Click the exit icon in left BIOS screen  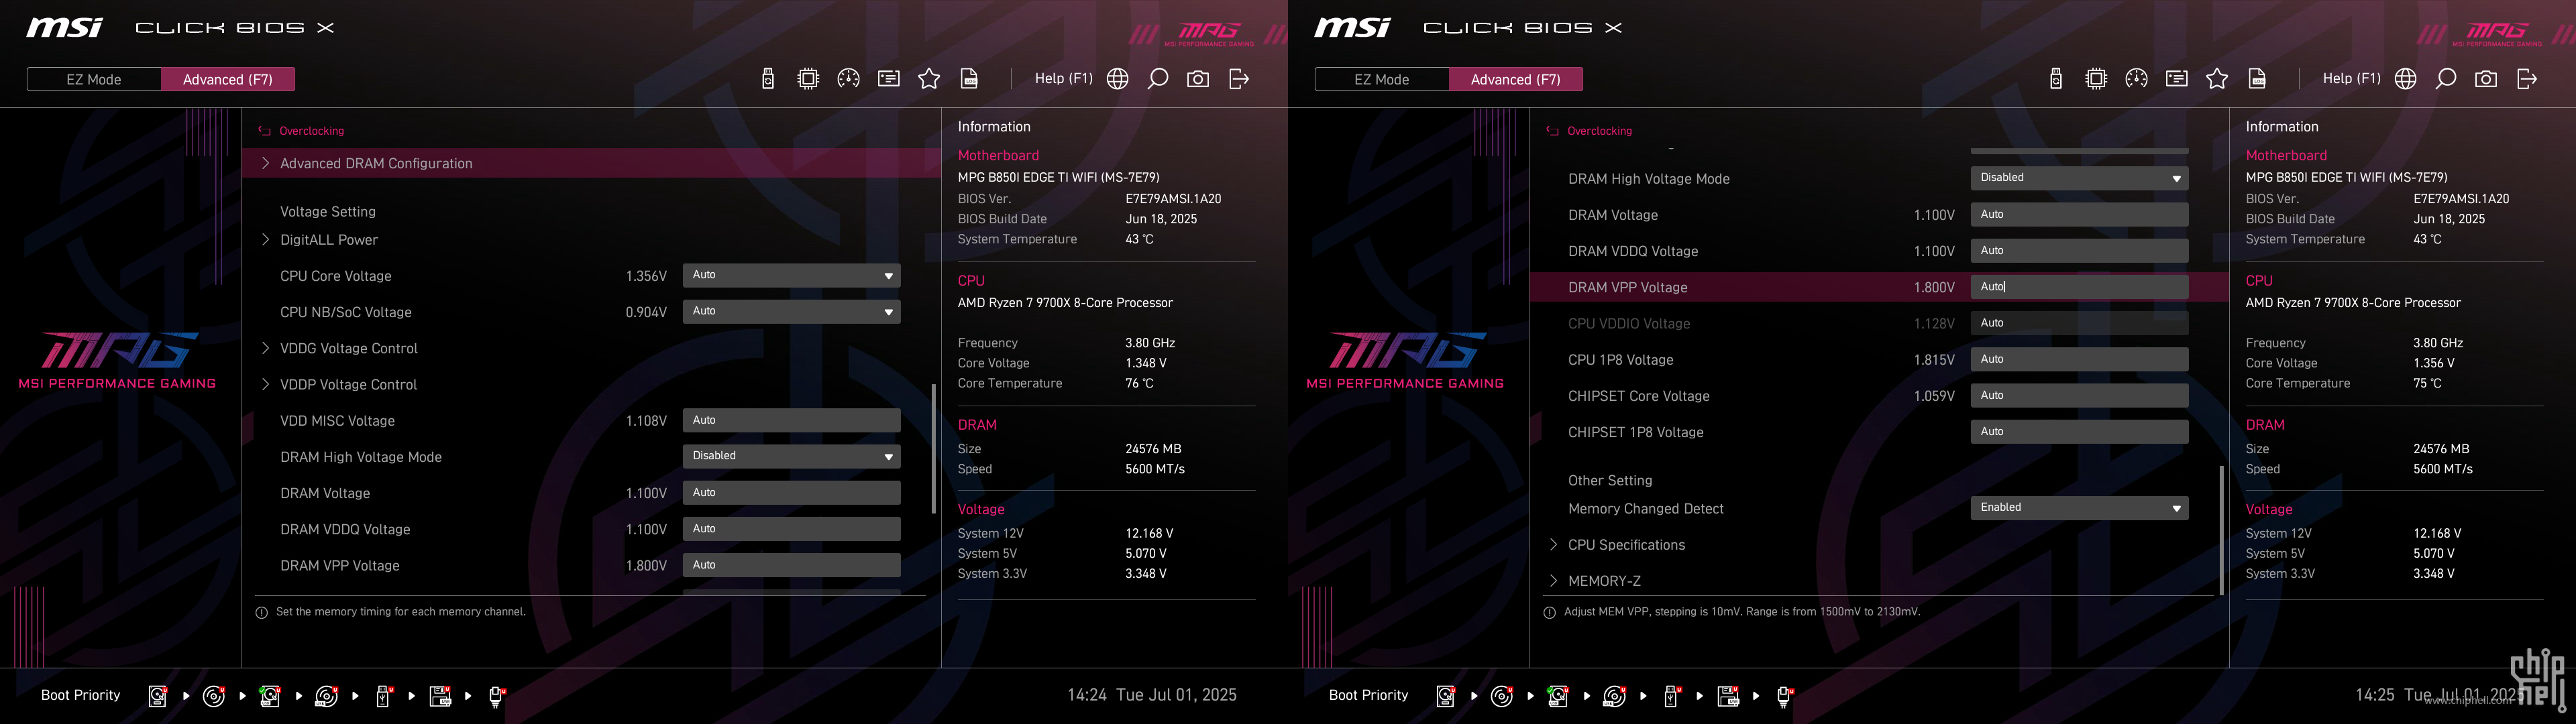tap(1239, 79)
